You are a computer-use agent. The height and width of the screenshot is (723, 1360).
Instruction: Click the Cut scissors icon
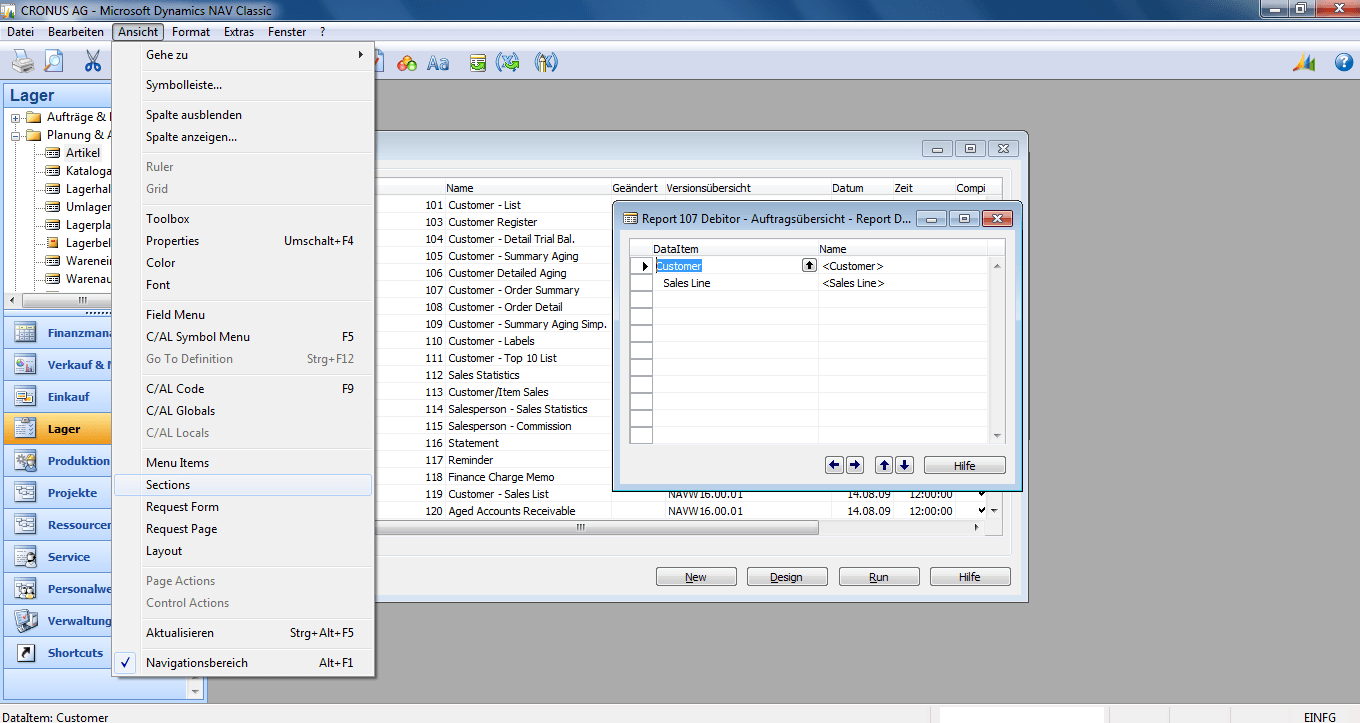coord(93,62)
